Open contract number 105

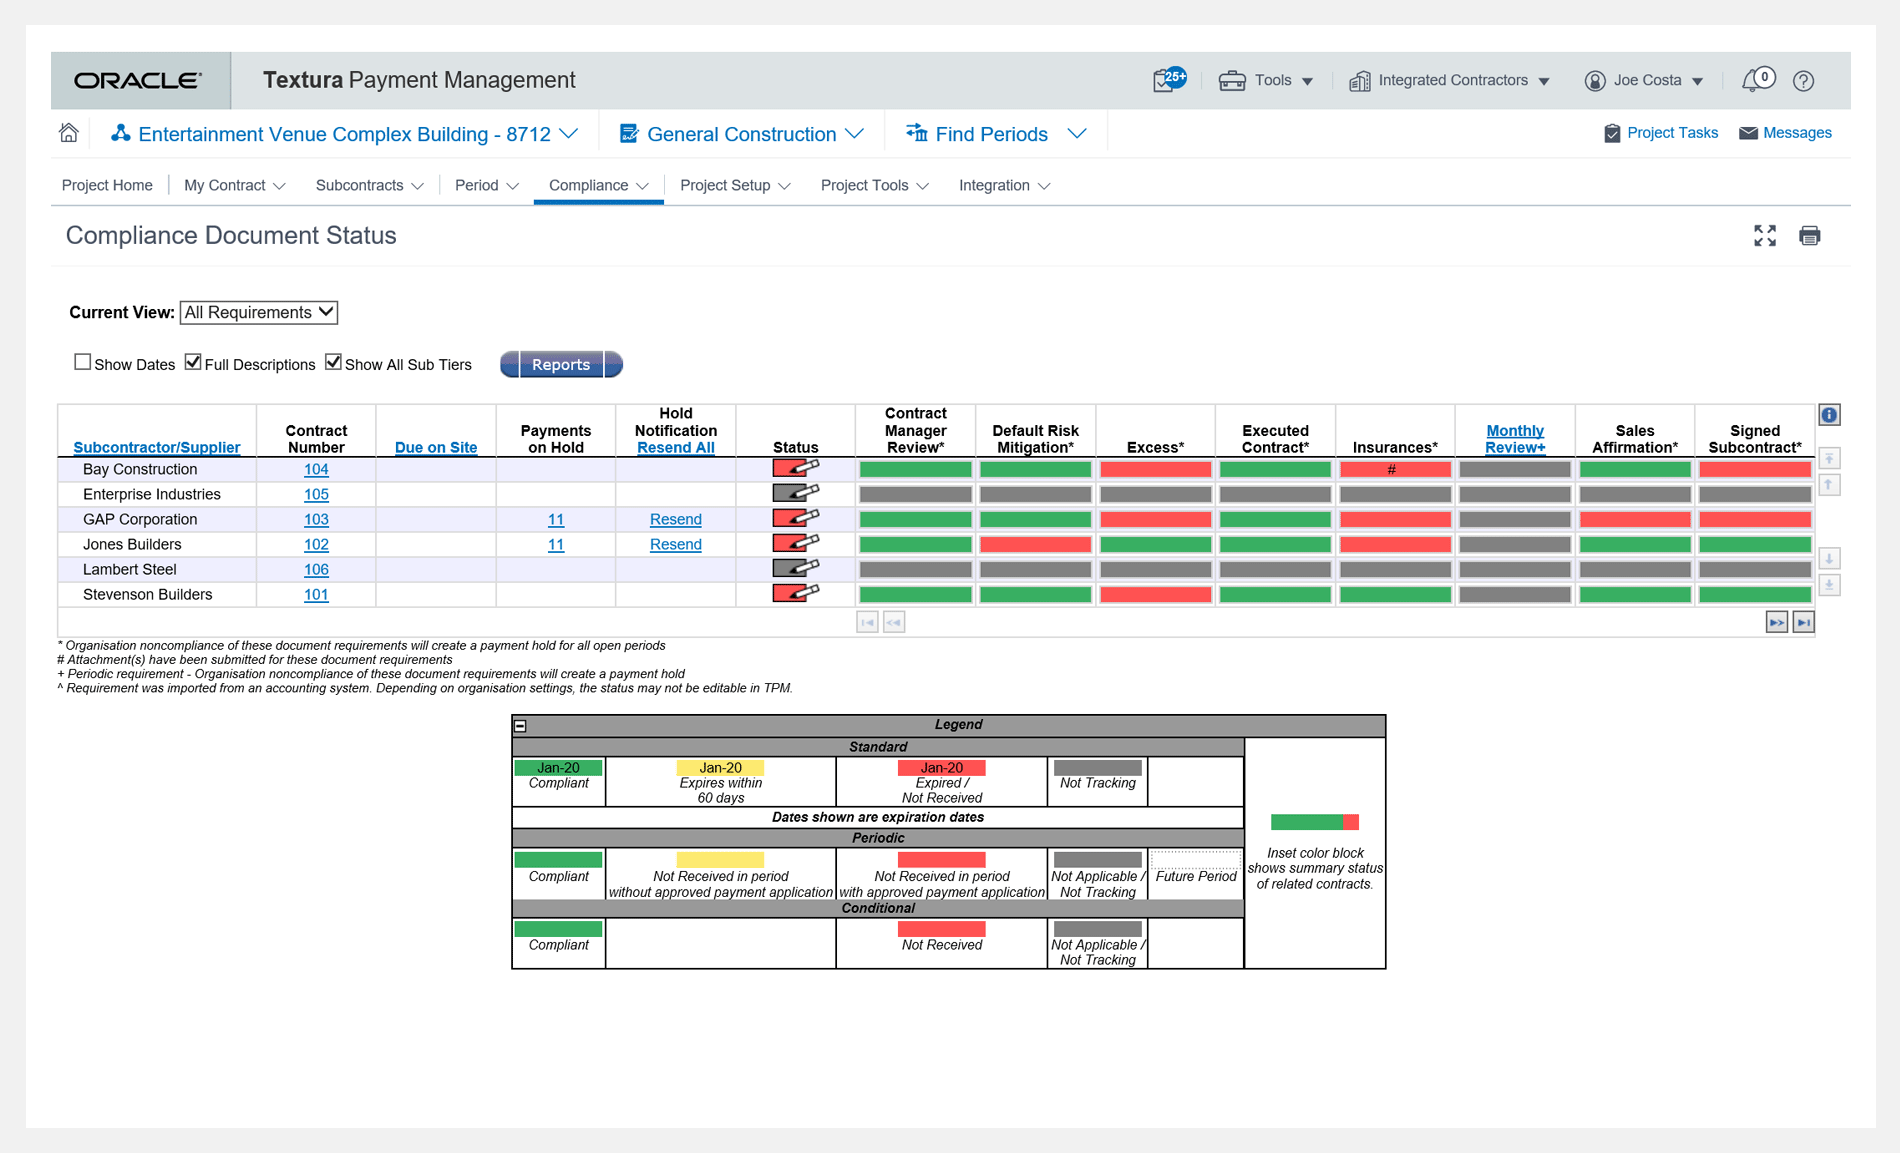pyautogui.click(x=316, y=494)
